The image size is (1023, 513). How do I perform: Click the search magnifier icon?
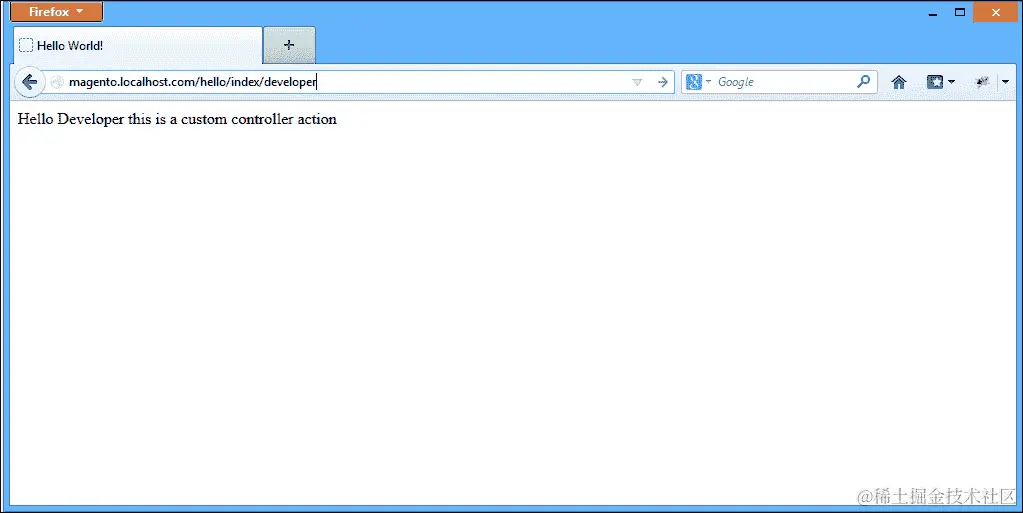pos(864,82)
